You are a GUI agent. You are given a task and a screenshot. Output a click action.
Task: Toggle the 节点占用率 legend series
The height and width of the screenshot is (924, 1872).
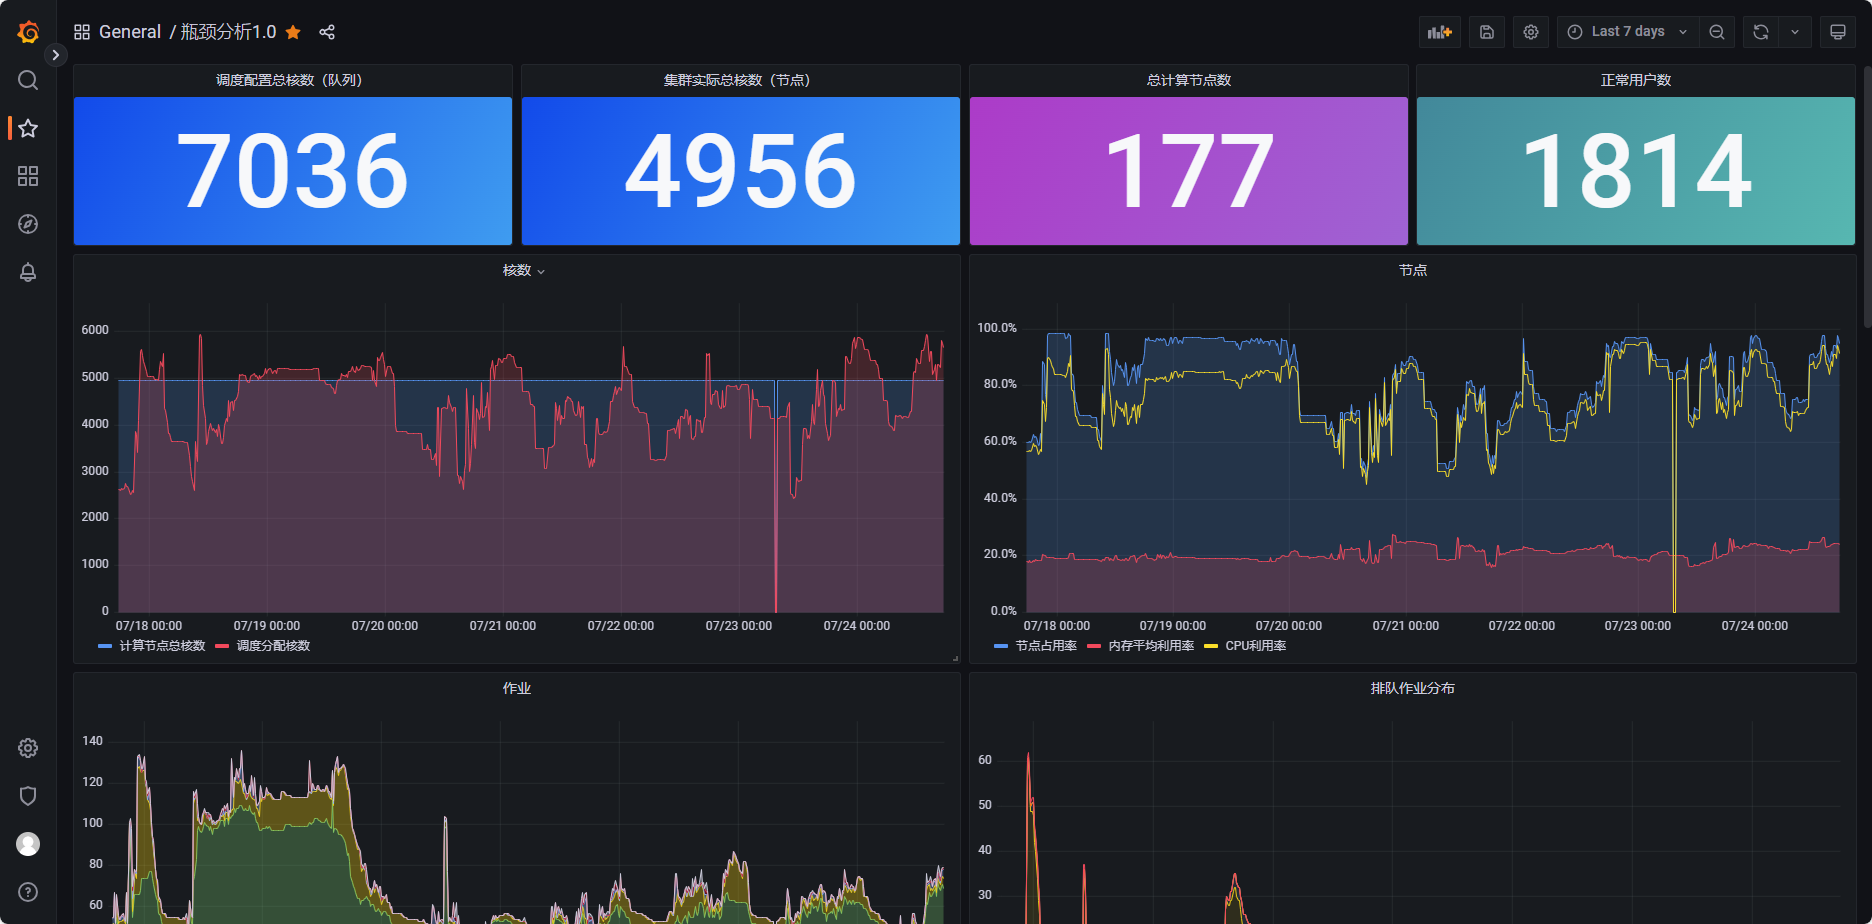tap(1046, 646)
